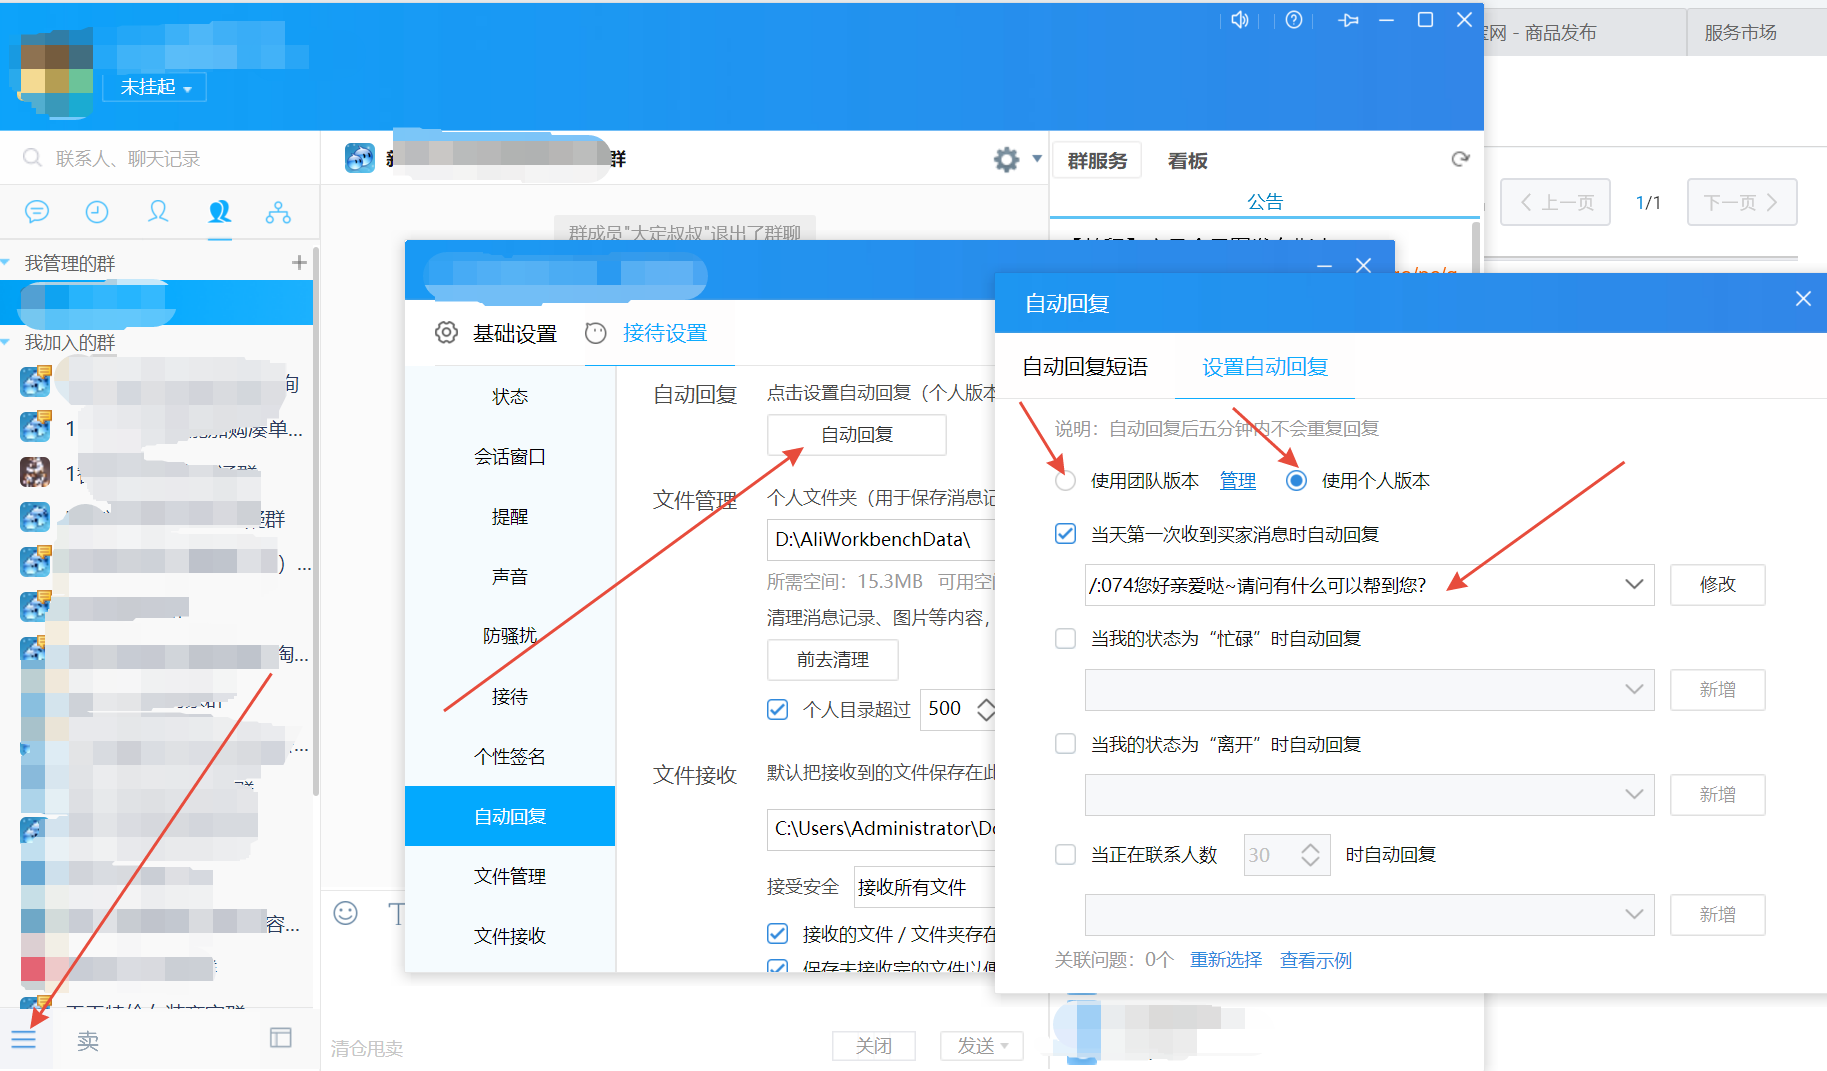
Task: Open the 发送 button dropdown arrow
Action: [1005, 1046]
